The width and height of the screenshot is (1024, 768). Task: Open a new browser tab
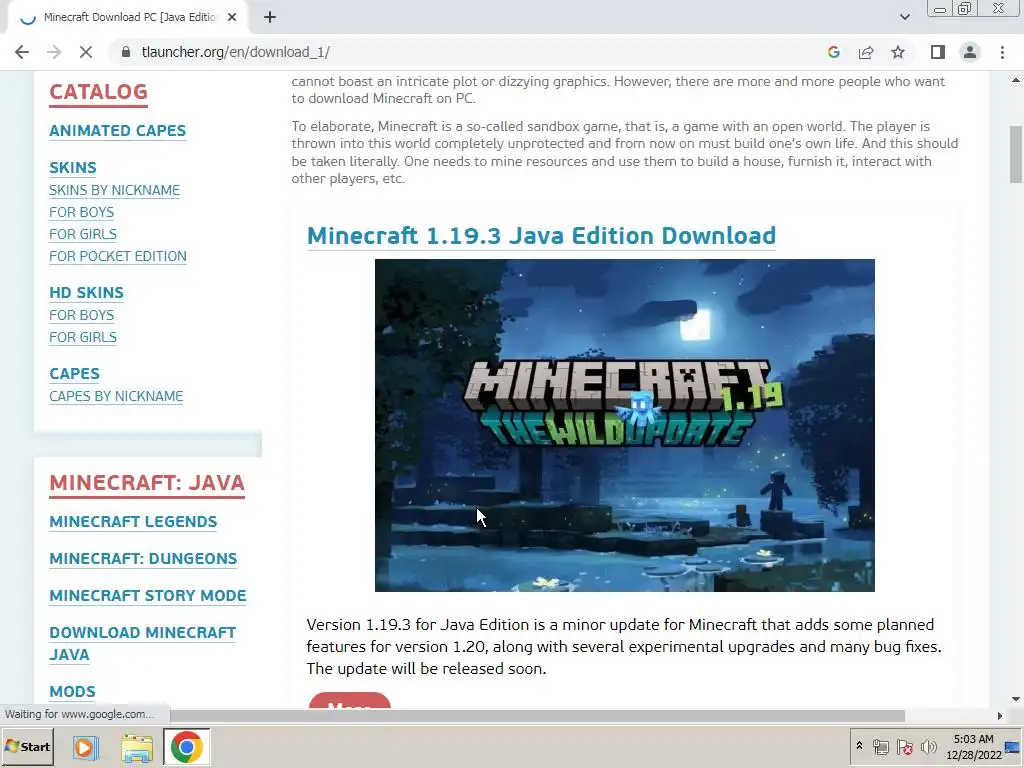click(x=270, y=18)
